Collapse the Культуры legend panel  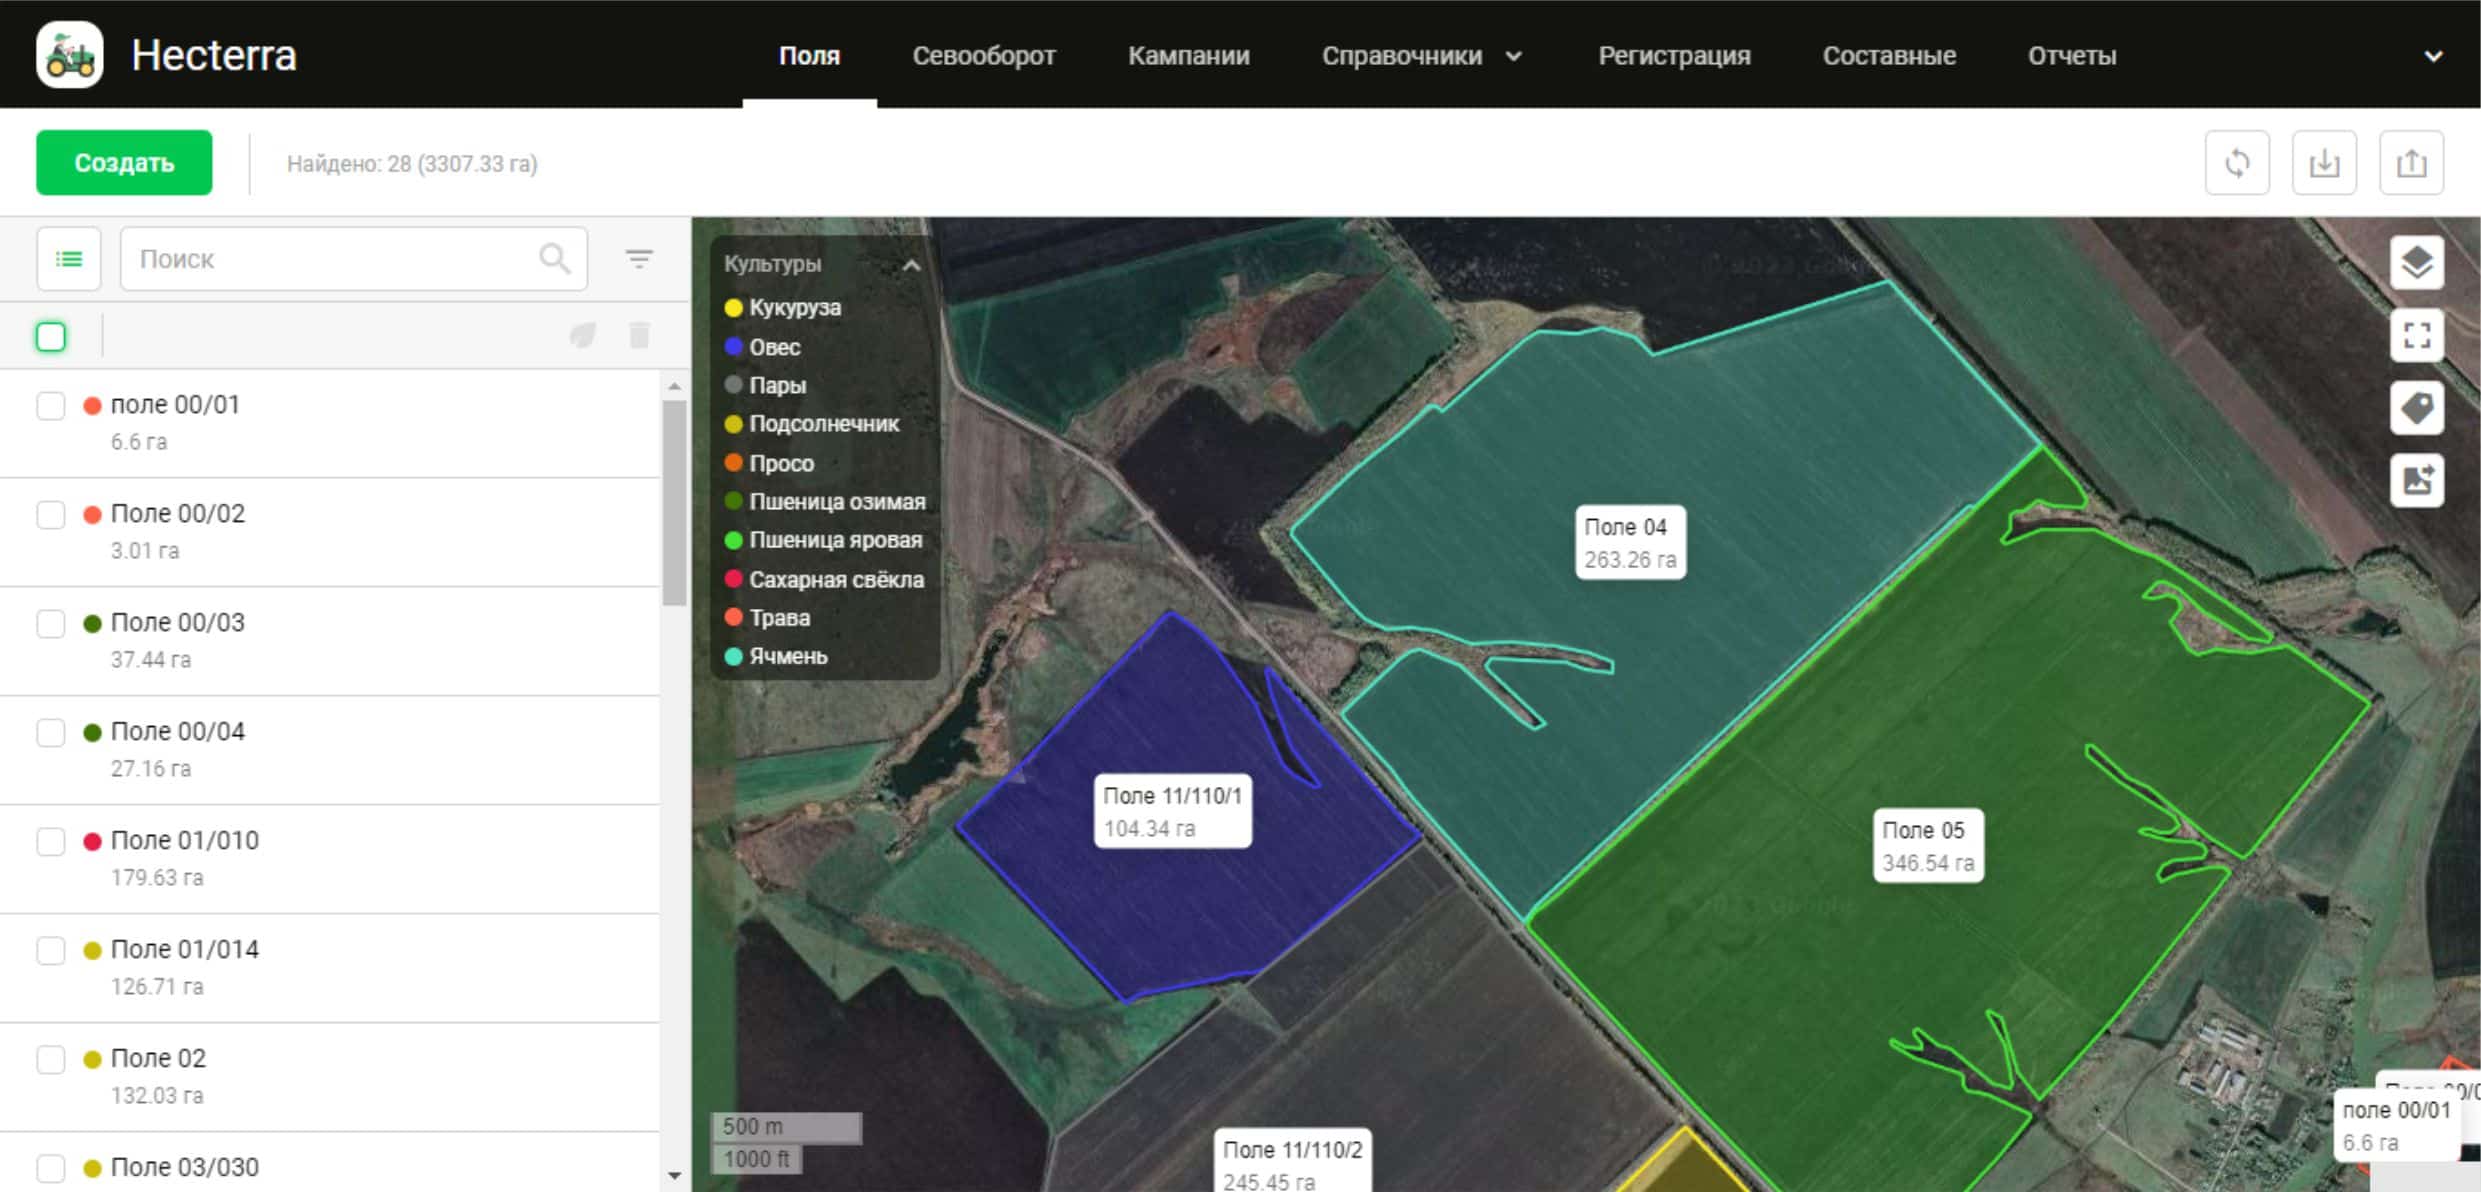[x=911, y=265]
